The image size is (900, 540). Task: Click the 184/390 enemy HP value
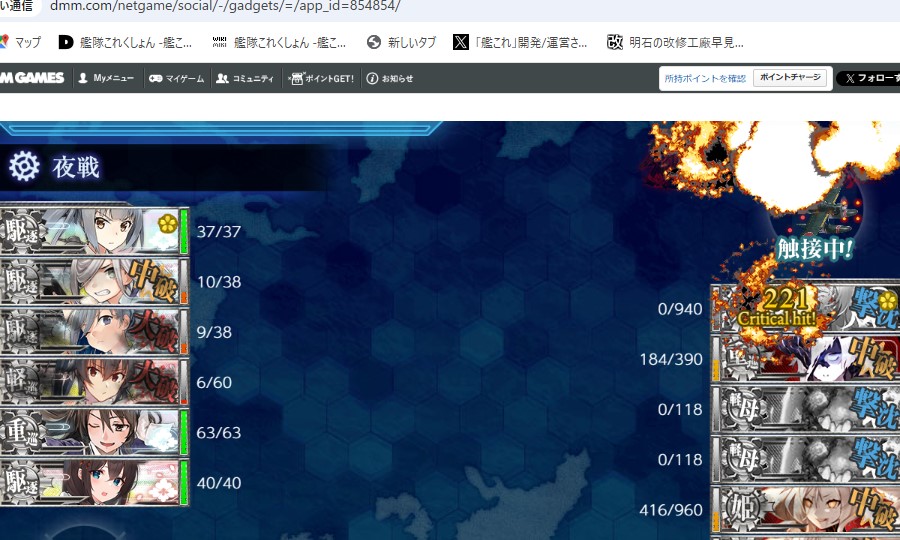tap(671, 359)
